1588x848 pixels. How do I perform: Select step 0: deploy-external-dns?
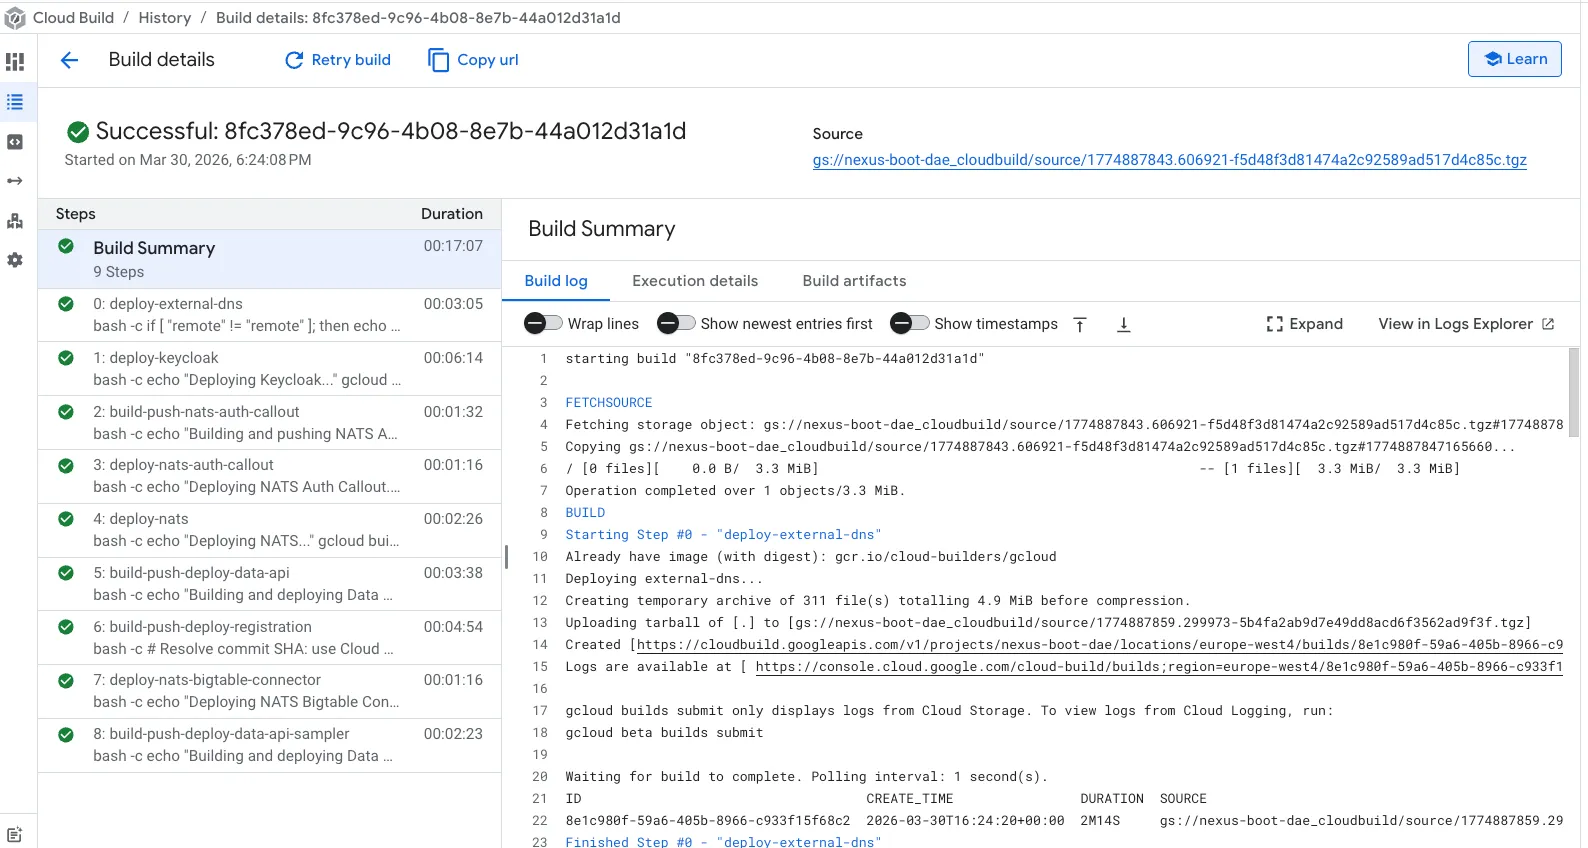269,315
